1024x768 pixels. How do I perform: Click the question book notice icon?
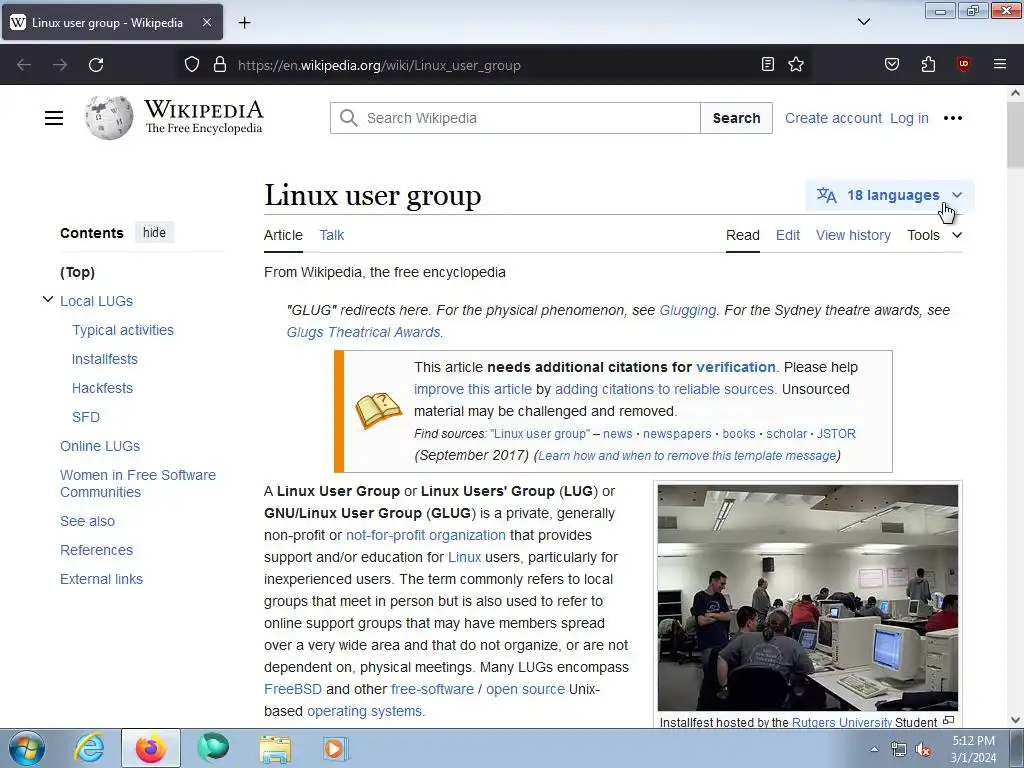pyautogui.click(x=378, y=411)
